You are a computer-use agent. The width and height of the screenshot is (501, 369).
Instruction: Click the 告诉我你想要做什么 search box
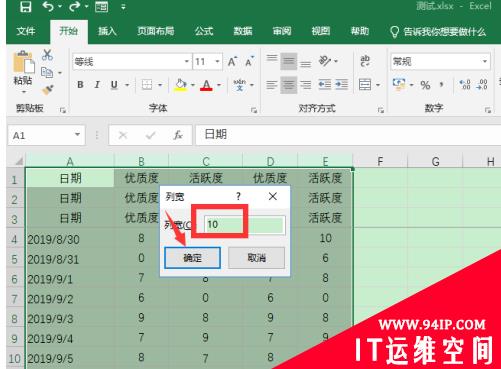point(438,32)
